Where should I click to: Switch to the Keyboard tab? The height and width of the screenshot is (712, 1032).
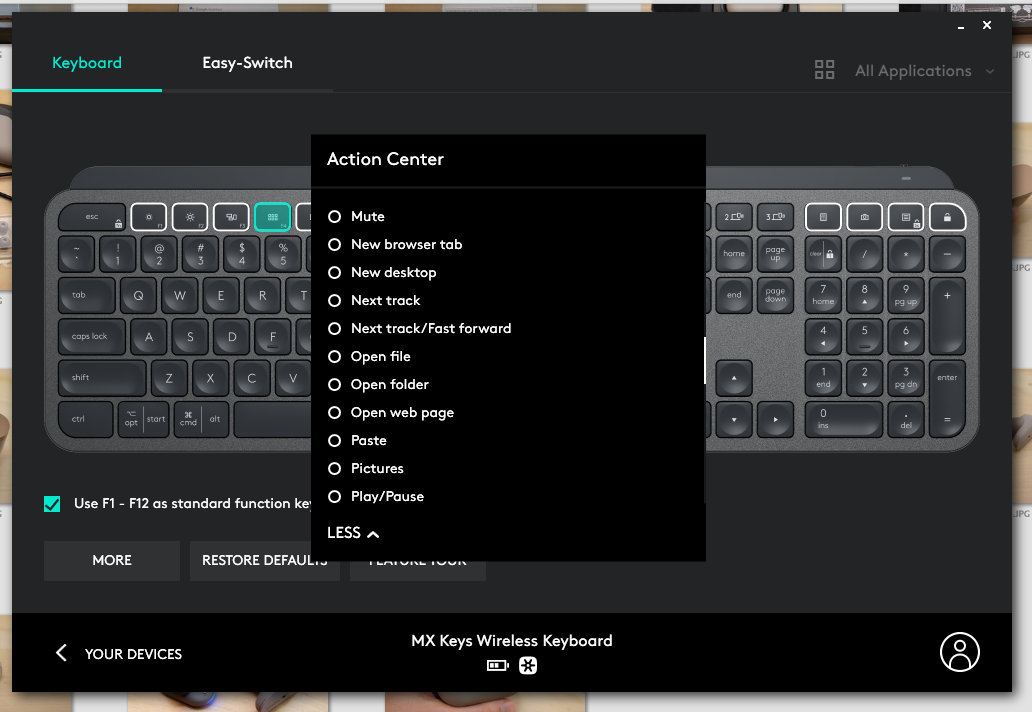click(87, 63)
